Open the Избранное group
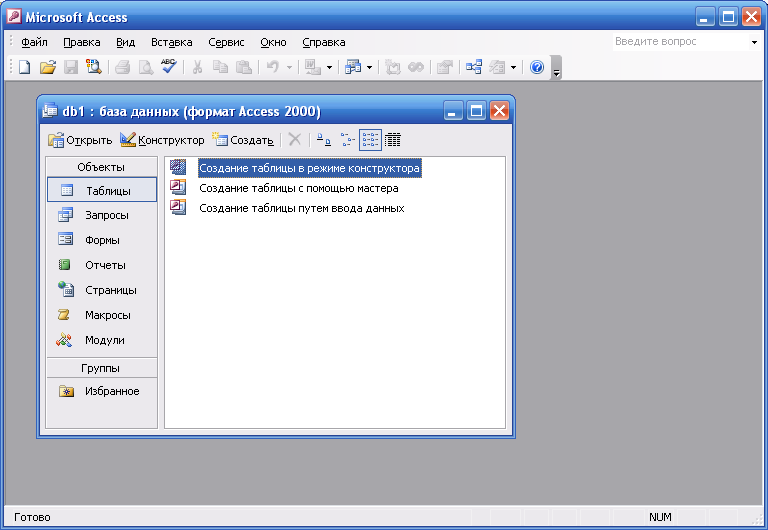The image size is (768, 530). [x=102, y=391]
